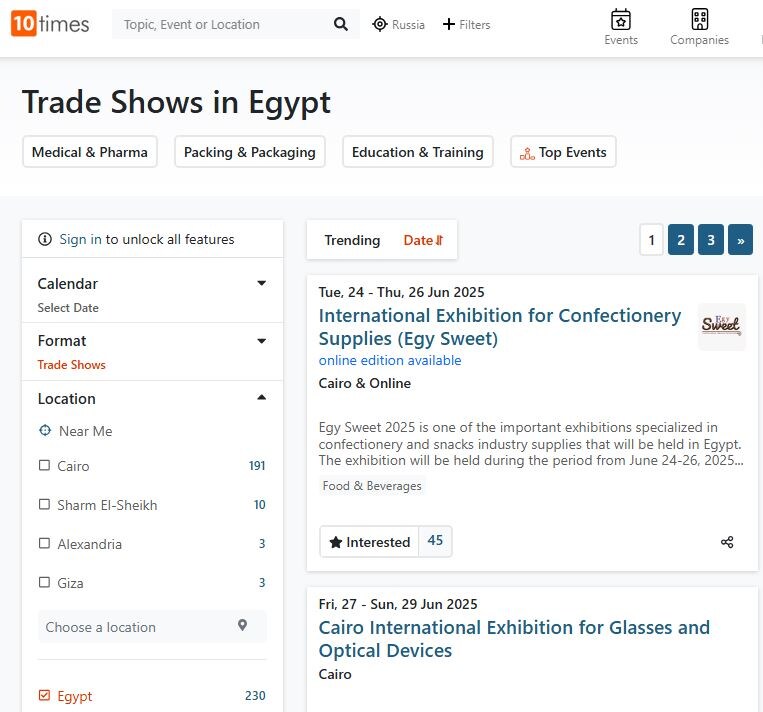Sort events by Date
Viewport: 763px width, 712px height.
tap(423, 240)
